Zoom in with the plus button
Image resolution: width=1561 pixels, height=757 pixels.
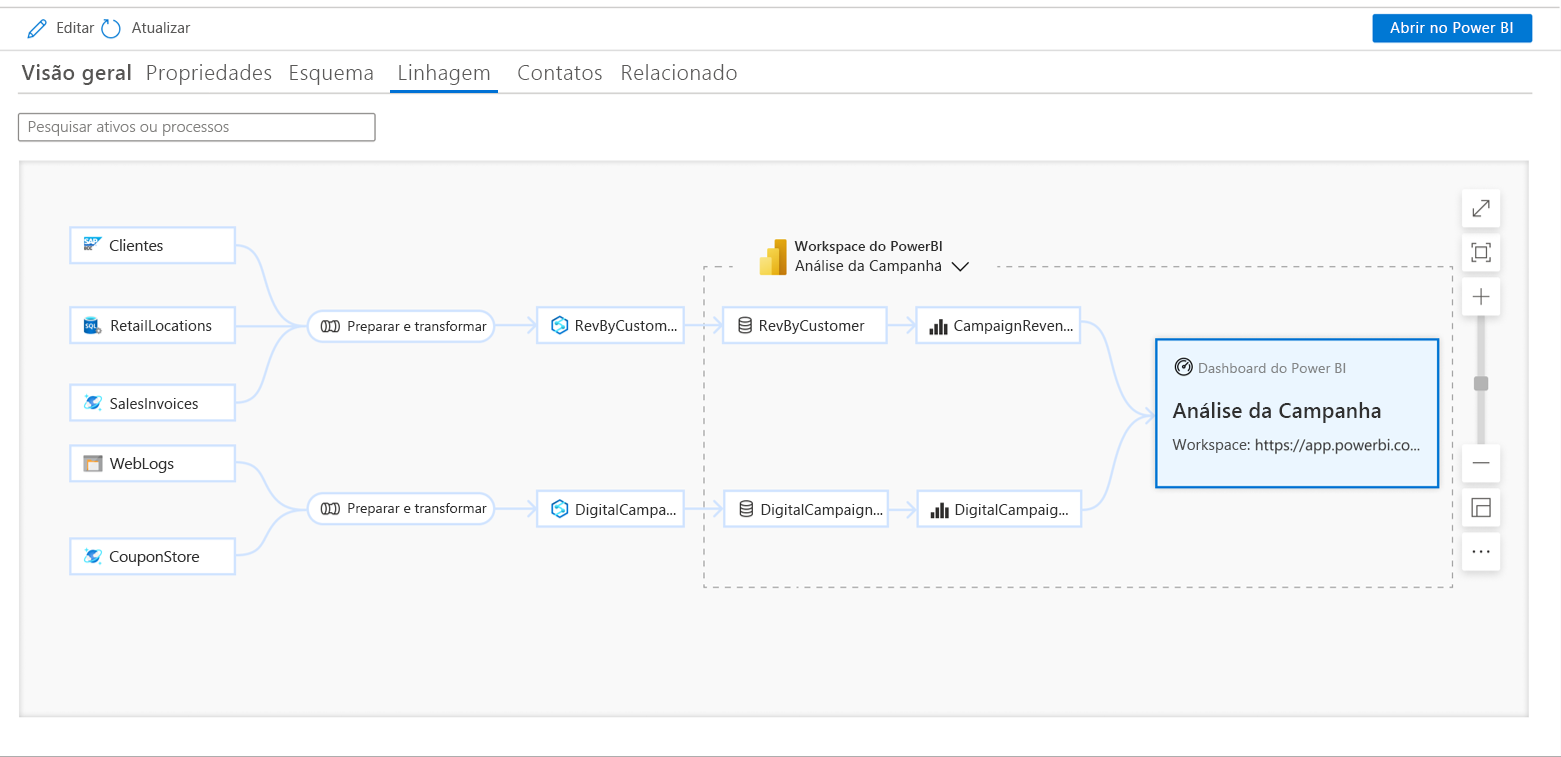[x=1481, y=297]
